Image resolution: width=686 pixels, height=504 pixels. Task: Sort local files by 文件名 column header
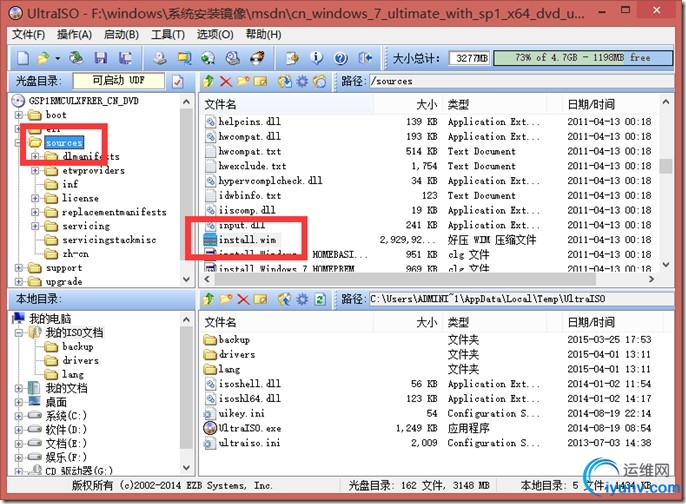coord(287,322)
